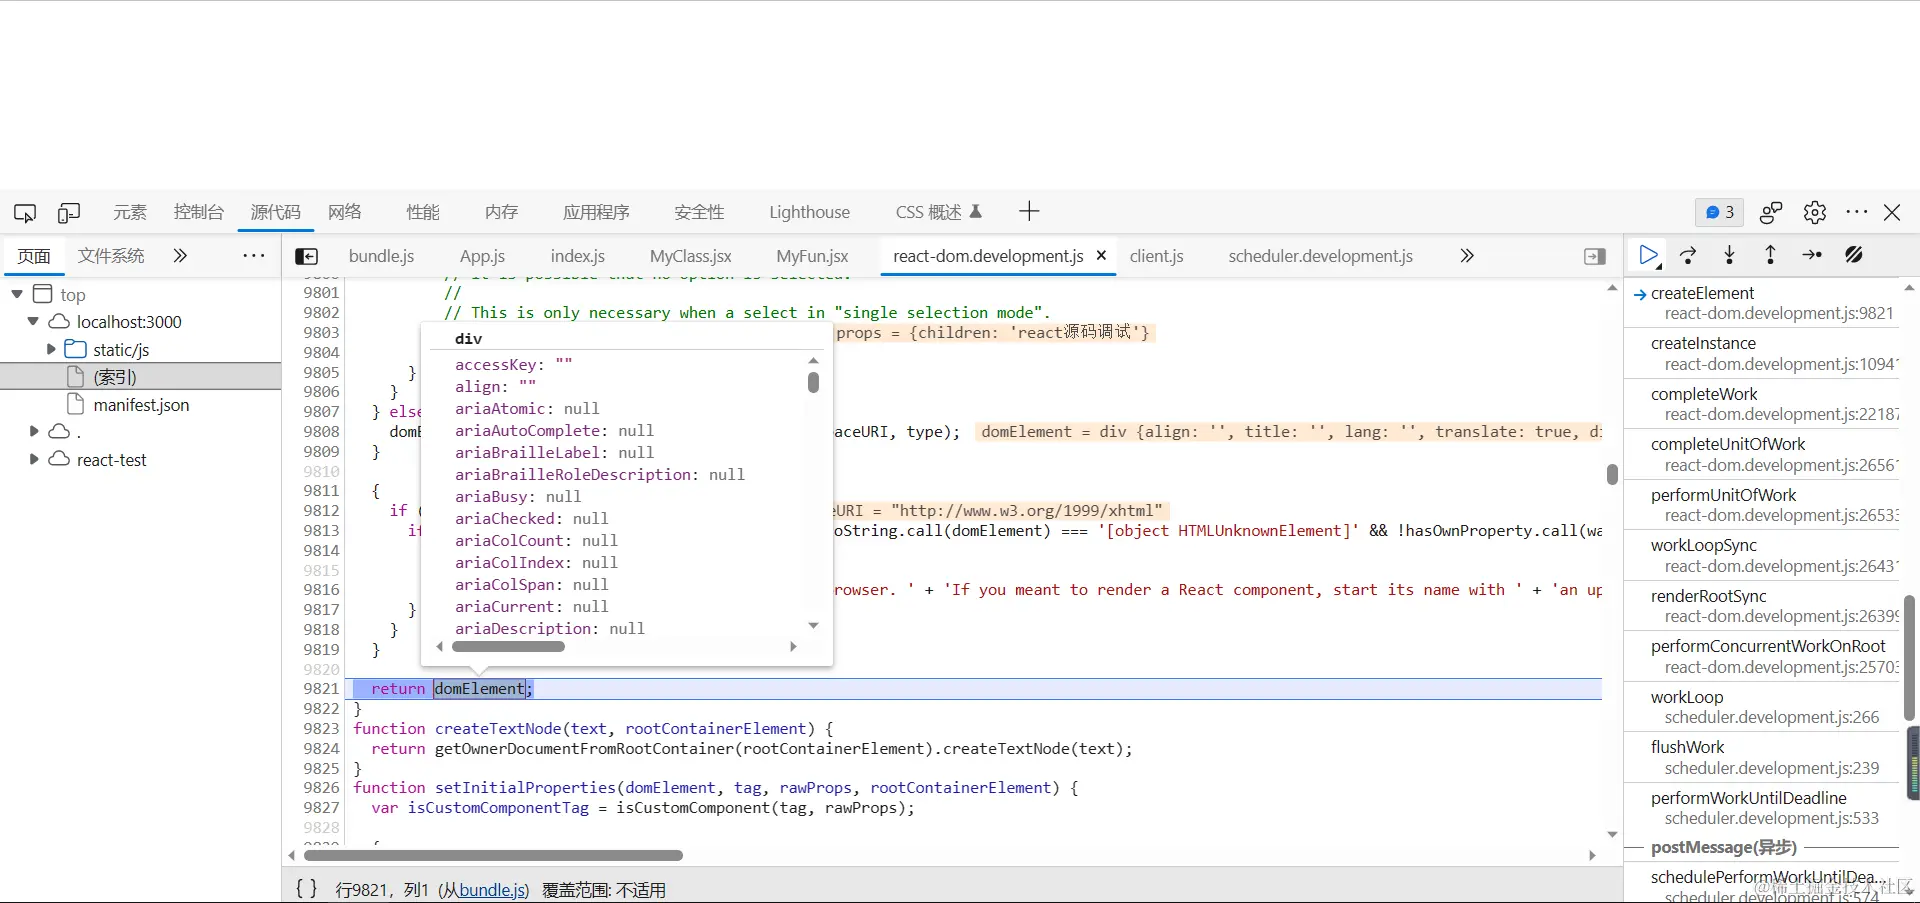
Task: Show more navigator tabs chevron
Action: [180, 256]
